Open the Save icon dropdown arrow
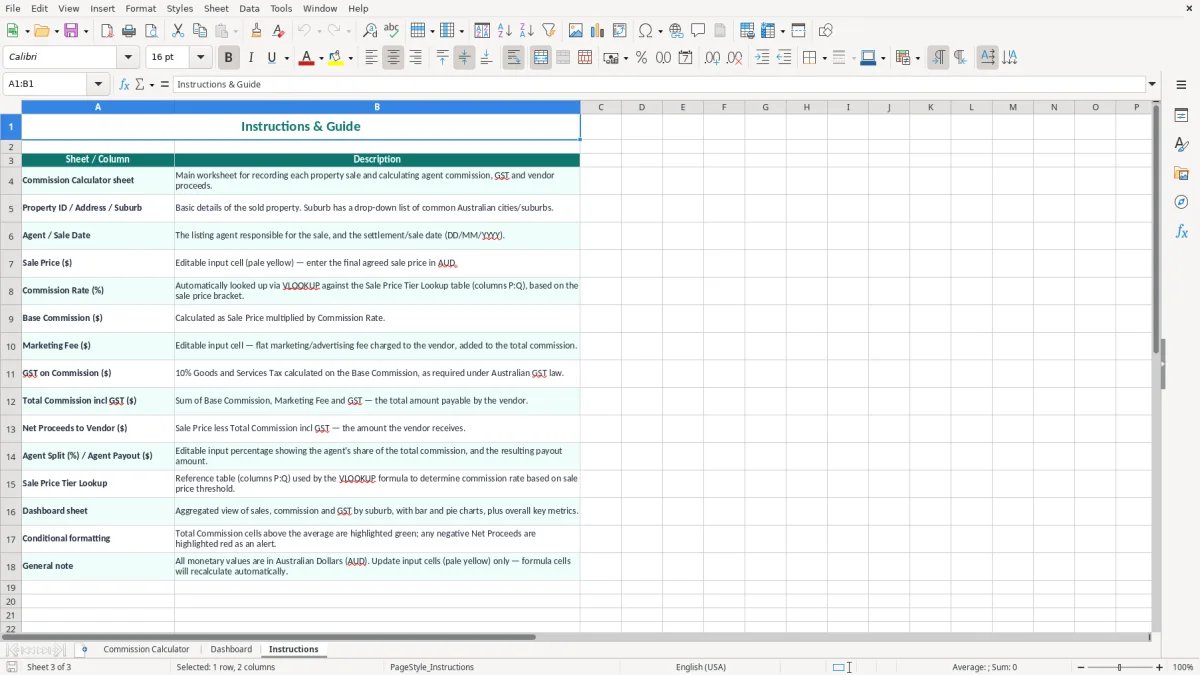The image size is (1200, 675). [86, 31]
